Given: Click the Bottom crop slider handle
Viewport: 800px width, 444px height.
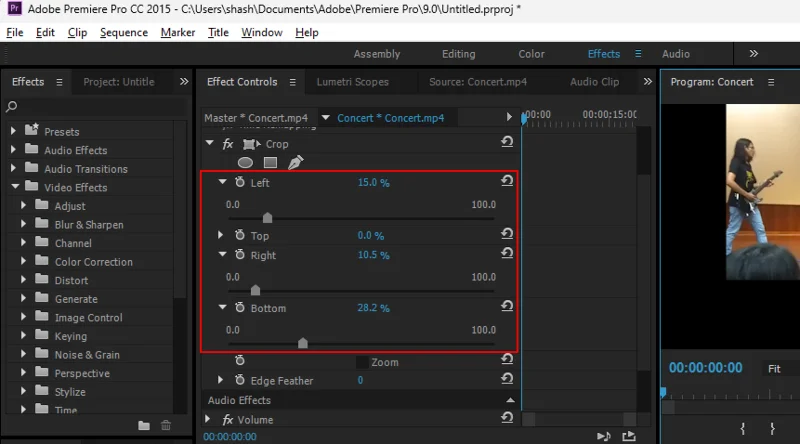Looking at the screenshot, I should [x=303, y=343].
